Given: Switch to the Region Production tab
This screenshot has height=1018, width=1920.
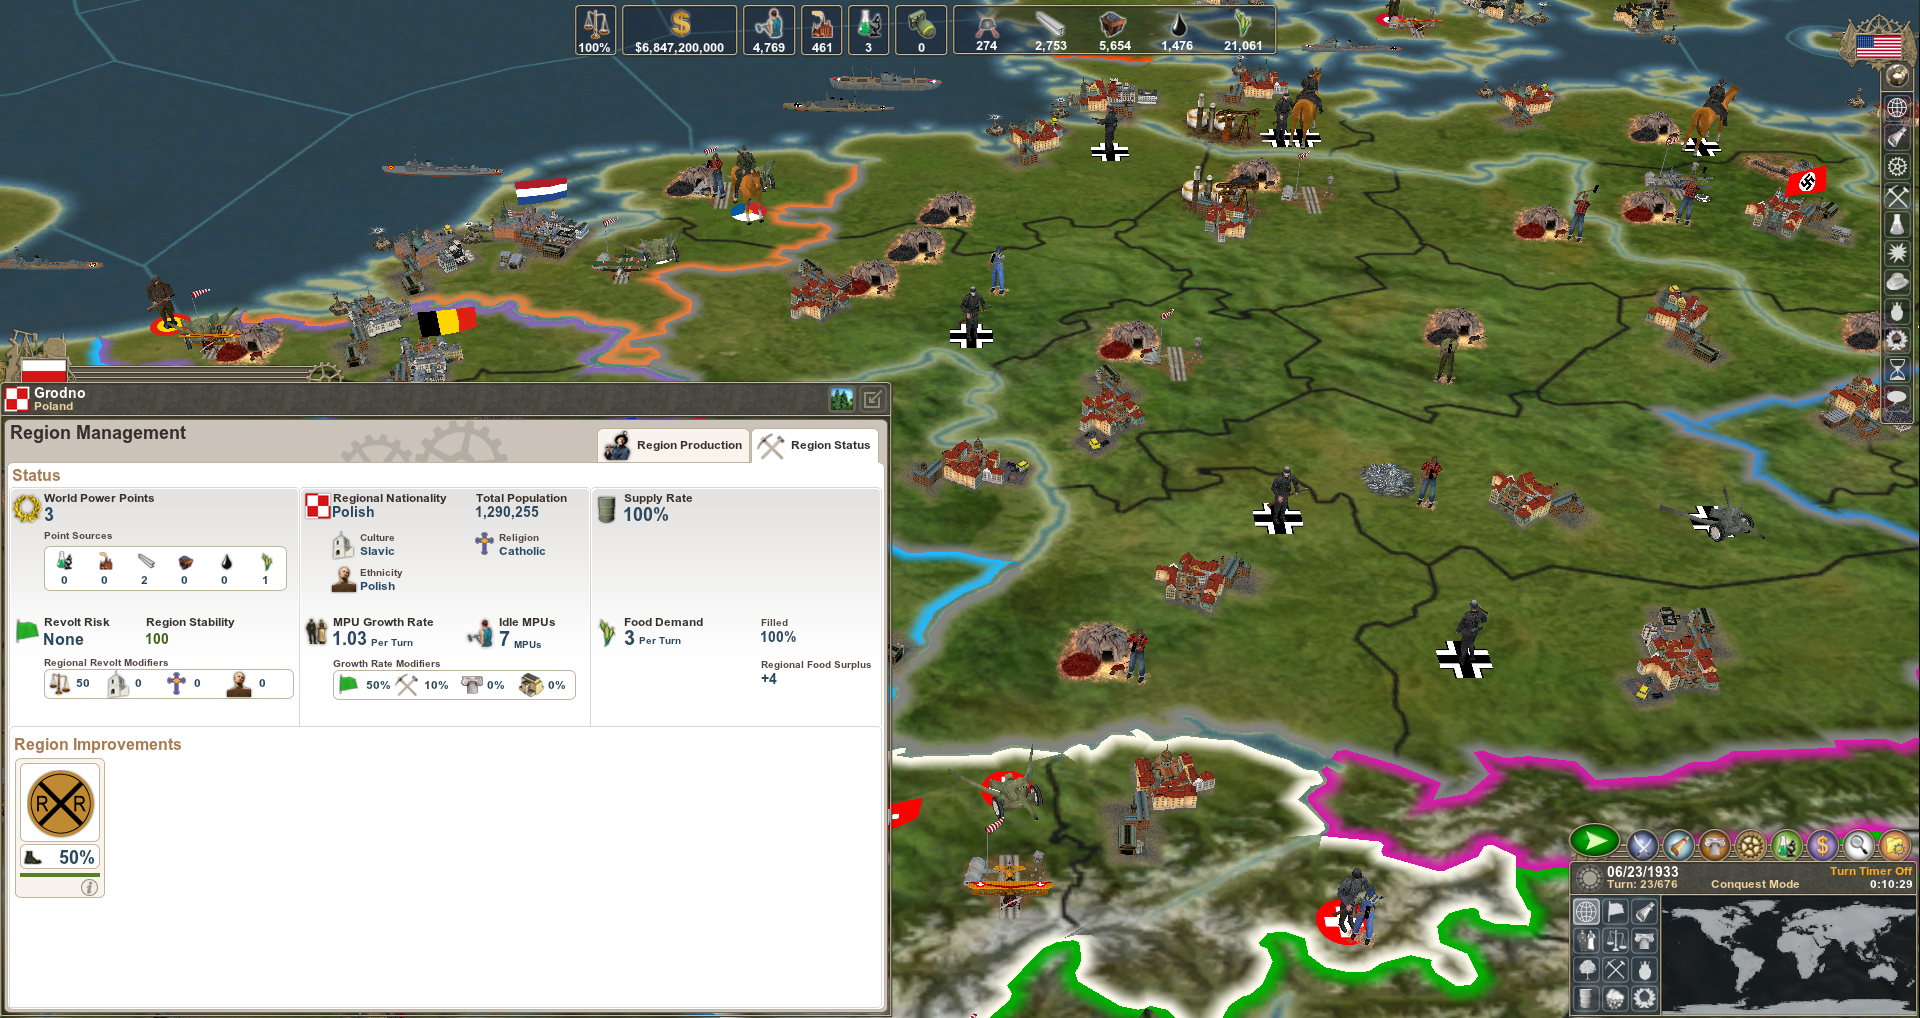Looking at the screenshot, I should point(673,445).
